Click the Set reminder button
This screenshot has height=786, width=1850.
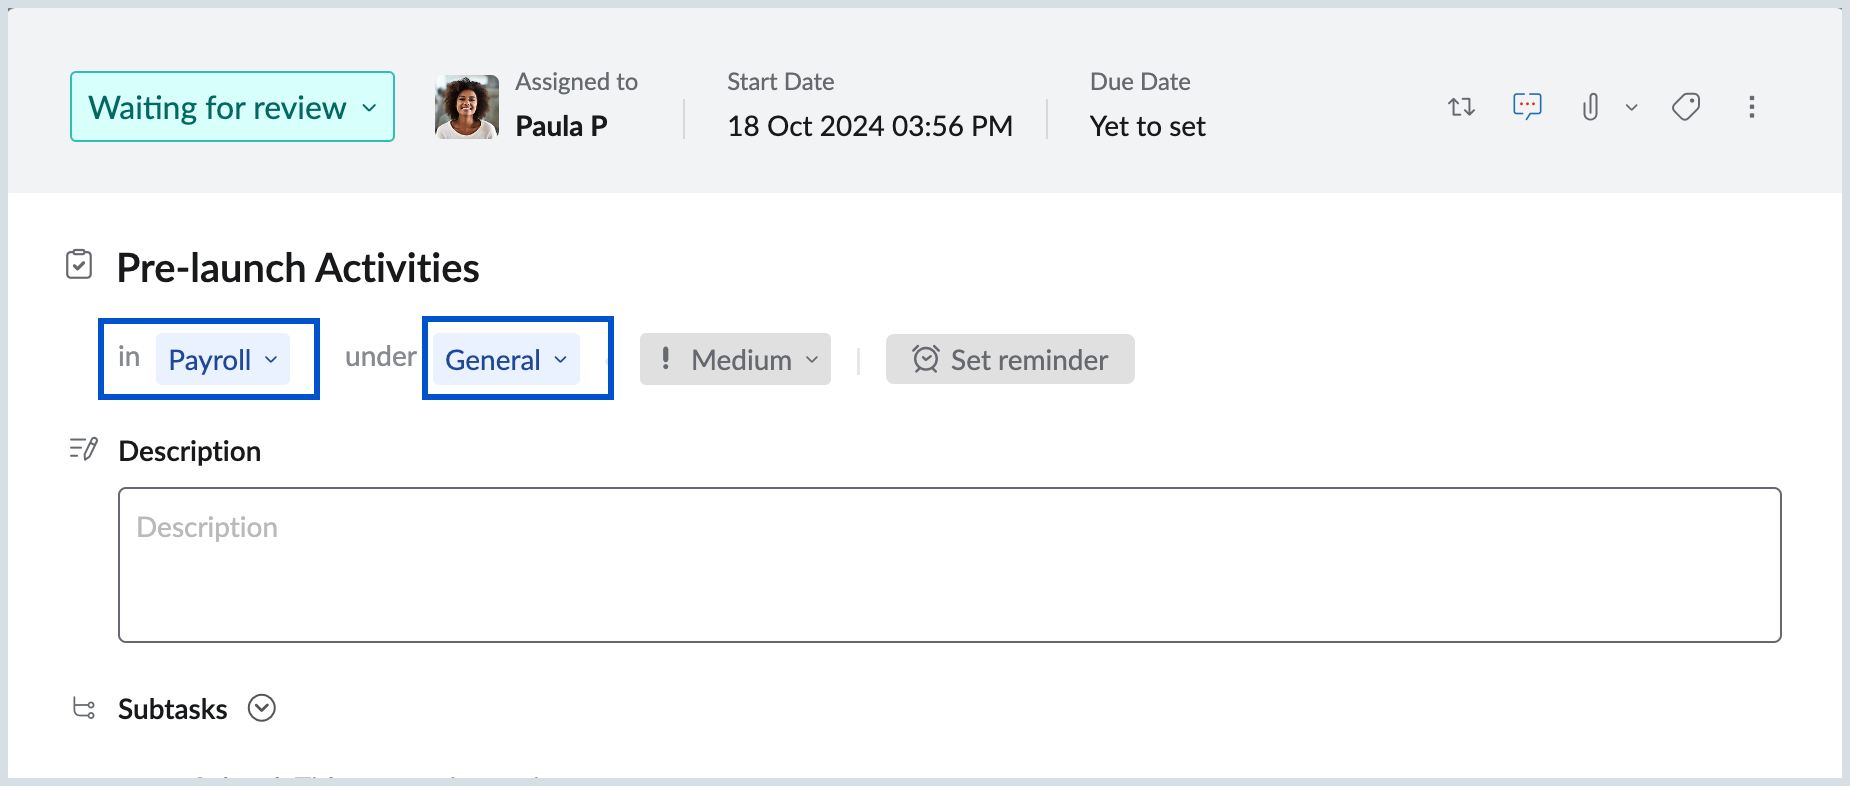pyautogui.click(x=1010, y=359)
